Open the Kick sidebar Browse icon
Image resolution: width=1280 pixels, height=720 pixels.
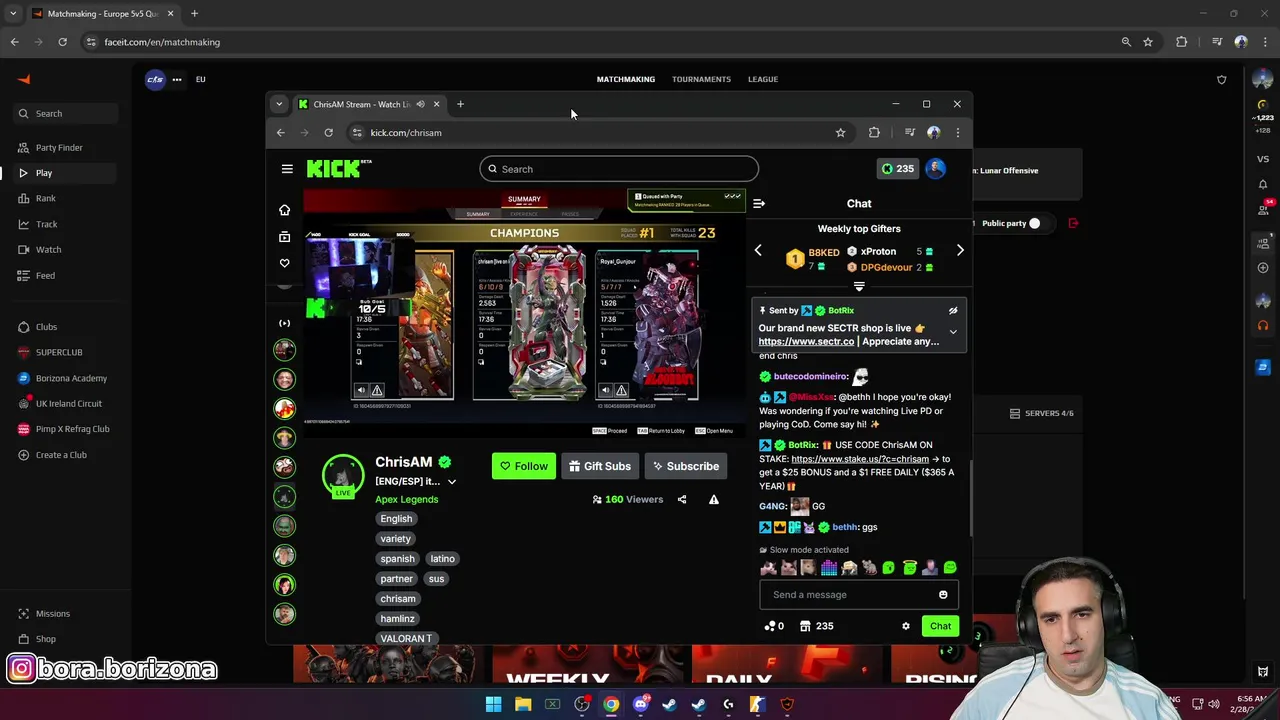coord(284,237)
